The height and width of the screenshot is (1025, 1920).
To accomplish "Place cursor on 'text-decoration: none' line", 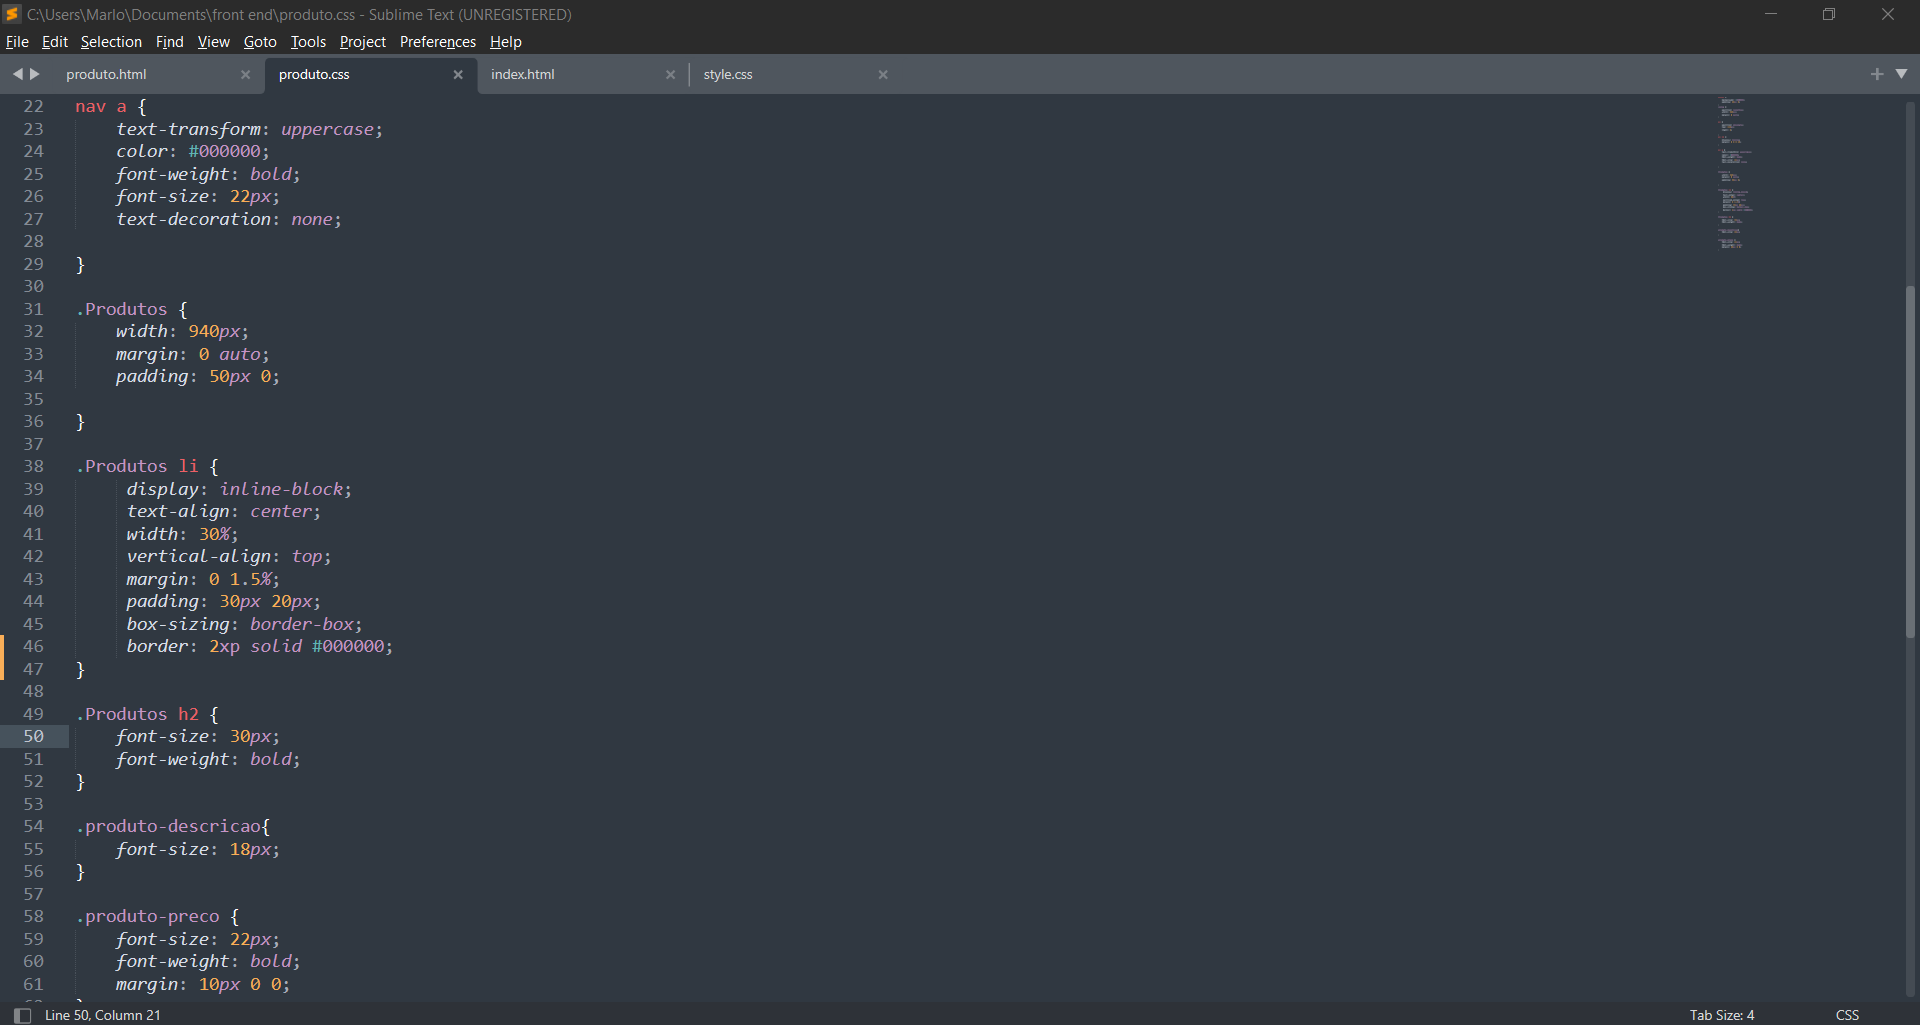I will (229, 220).
